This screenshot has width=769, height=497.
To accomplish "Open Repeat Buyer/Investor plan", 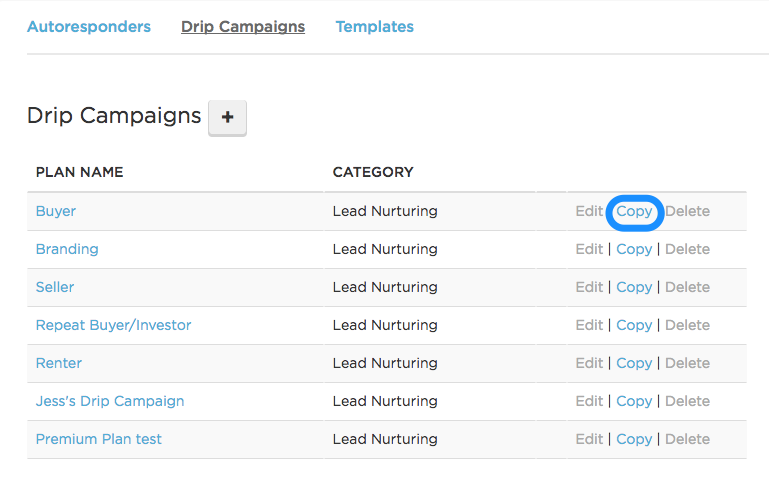I will 113,325.
